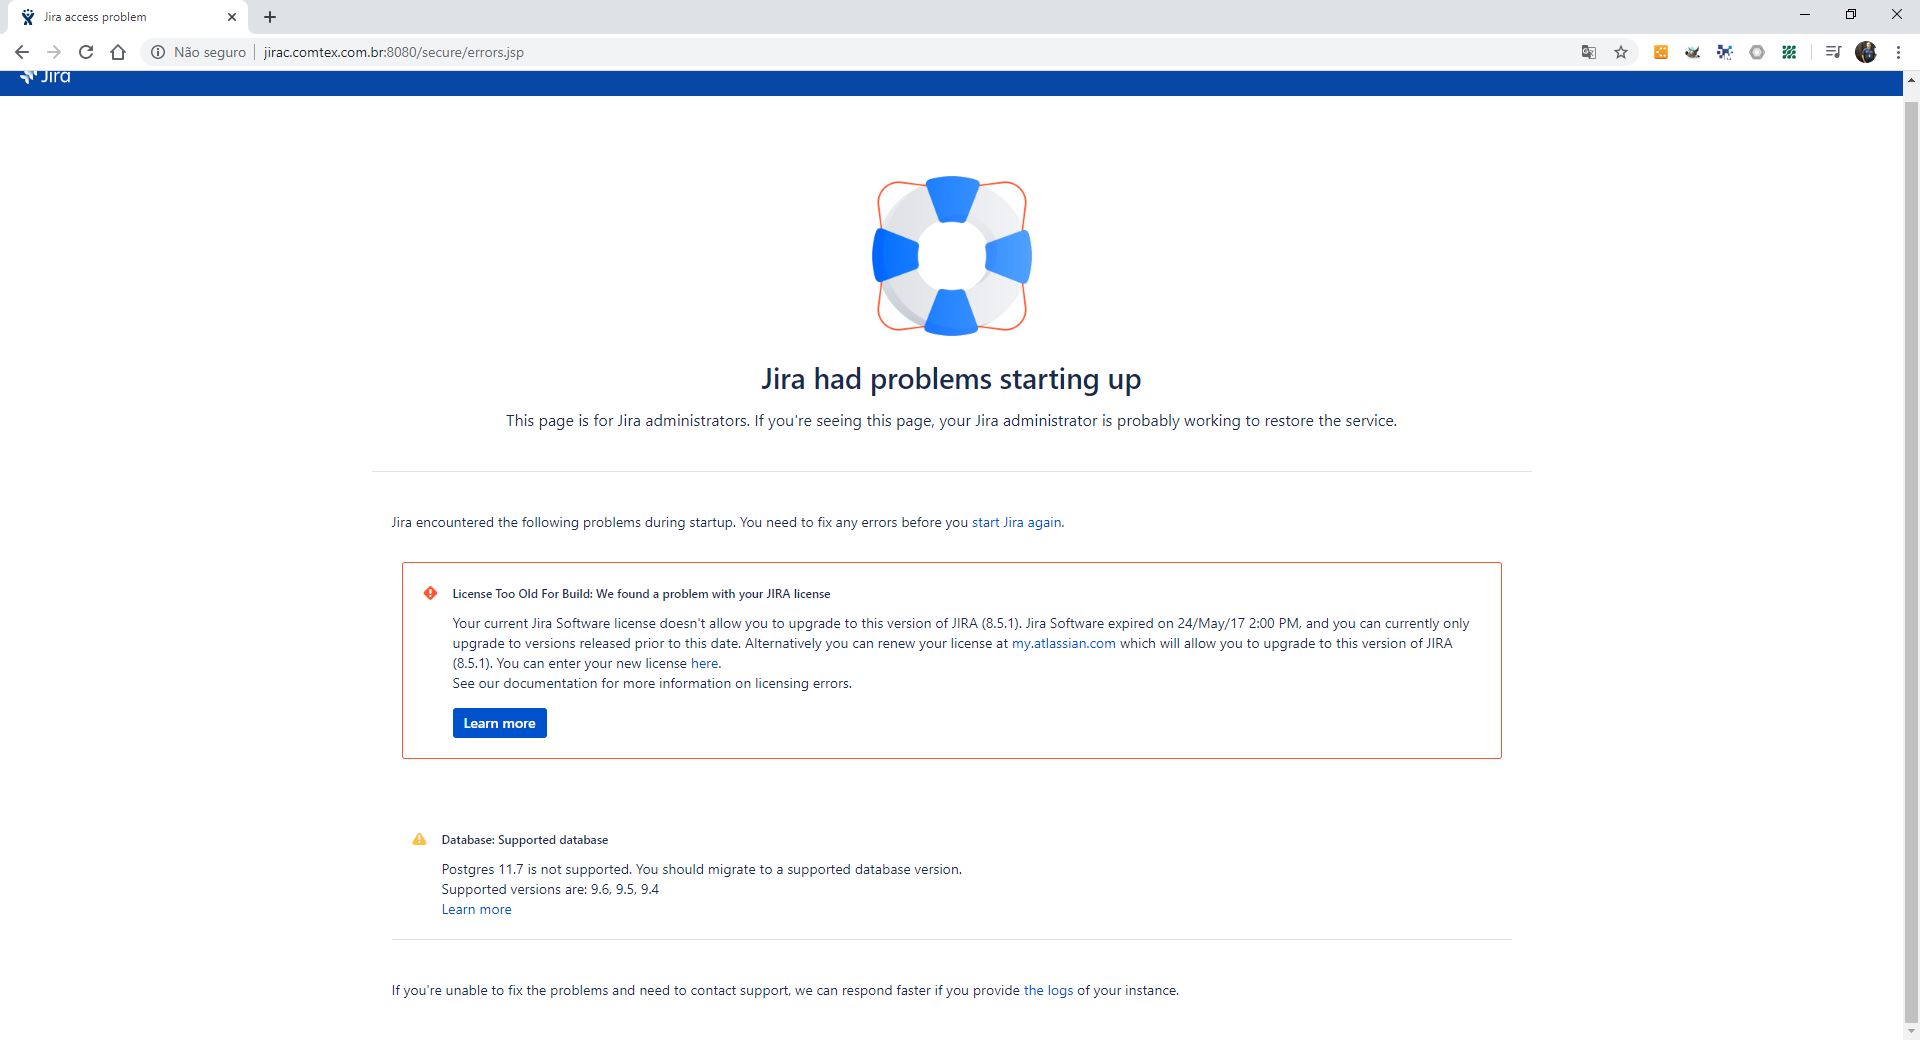1920x1040 pixels.
Task: Click 'Supported versions are: 9.6, 9.5, 9.4'
Action: click(550, 889)
